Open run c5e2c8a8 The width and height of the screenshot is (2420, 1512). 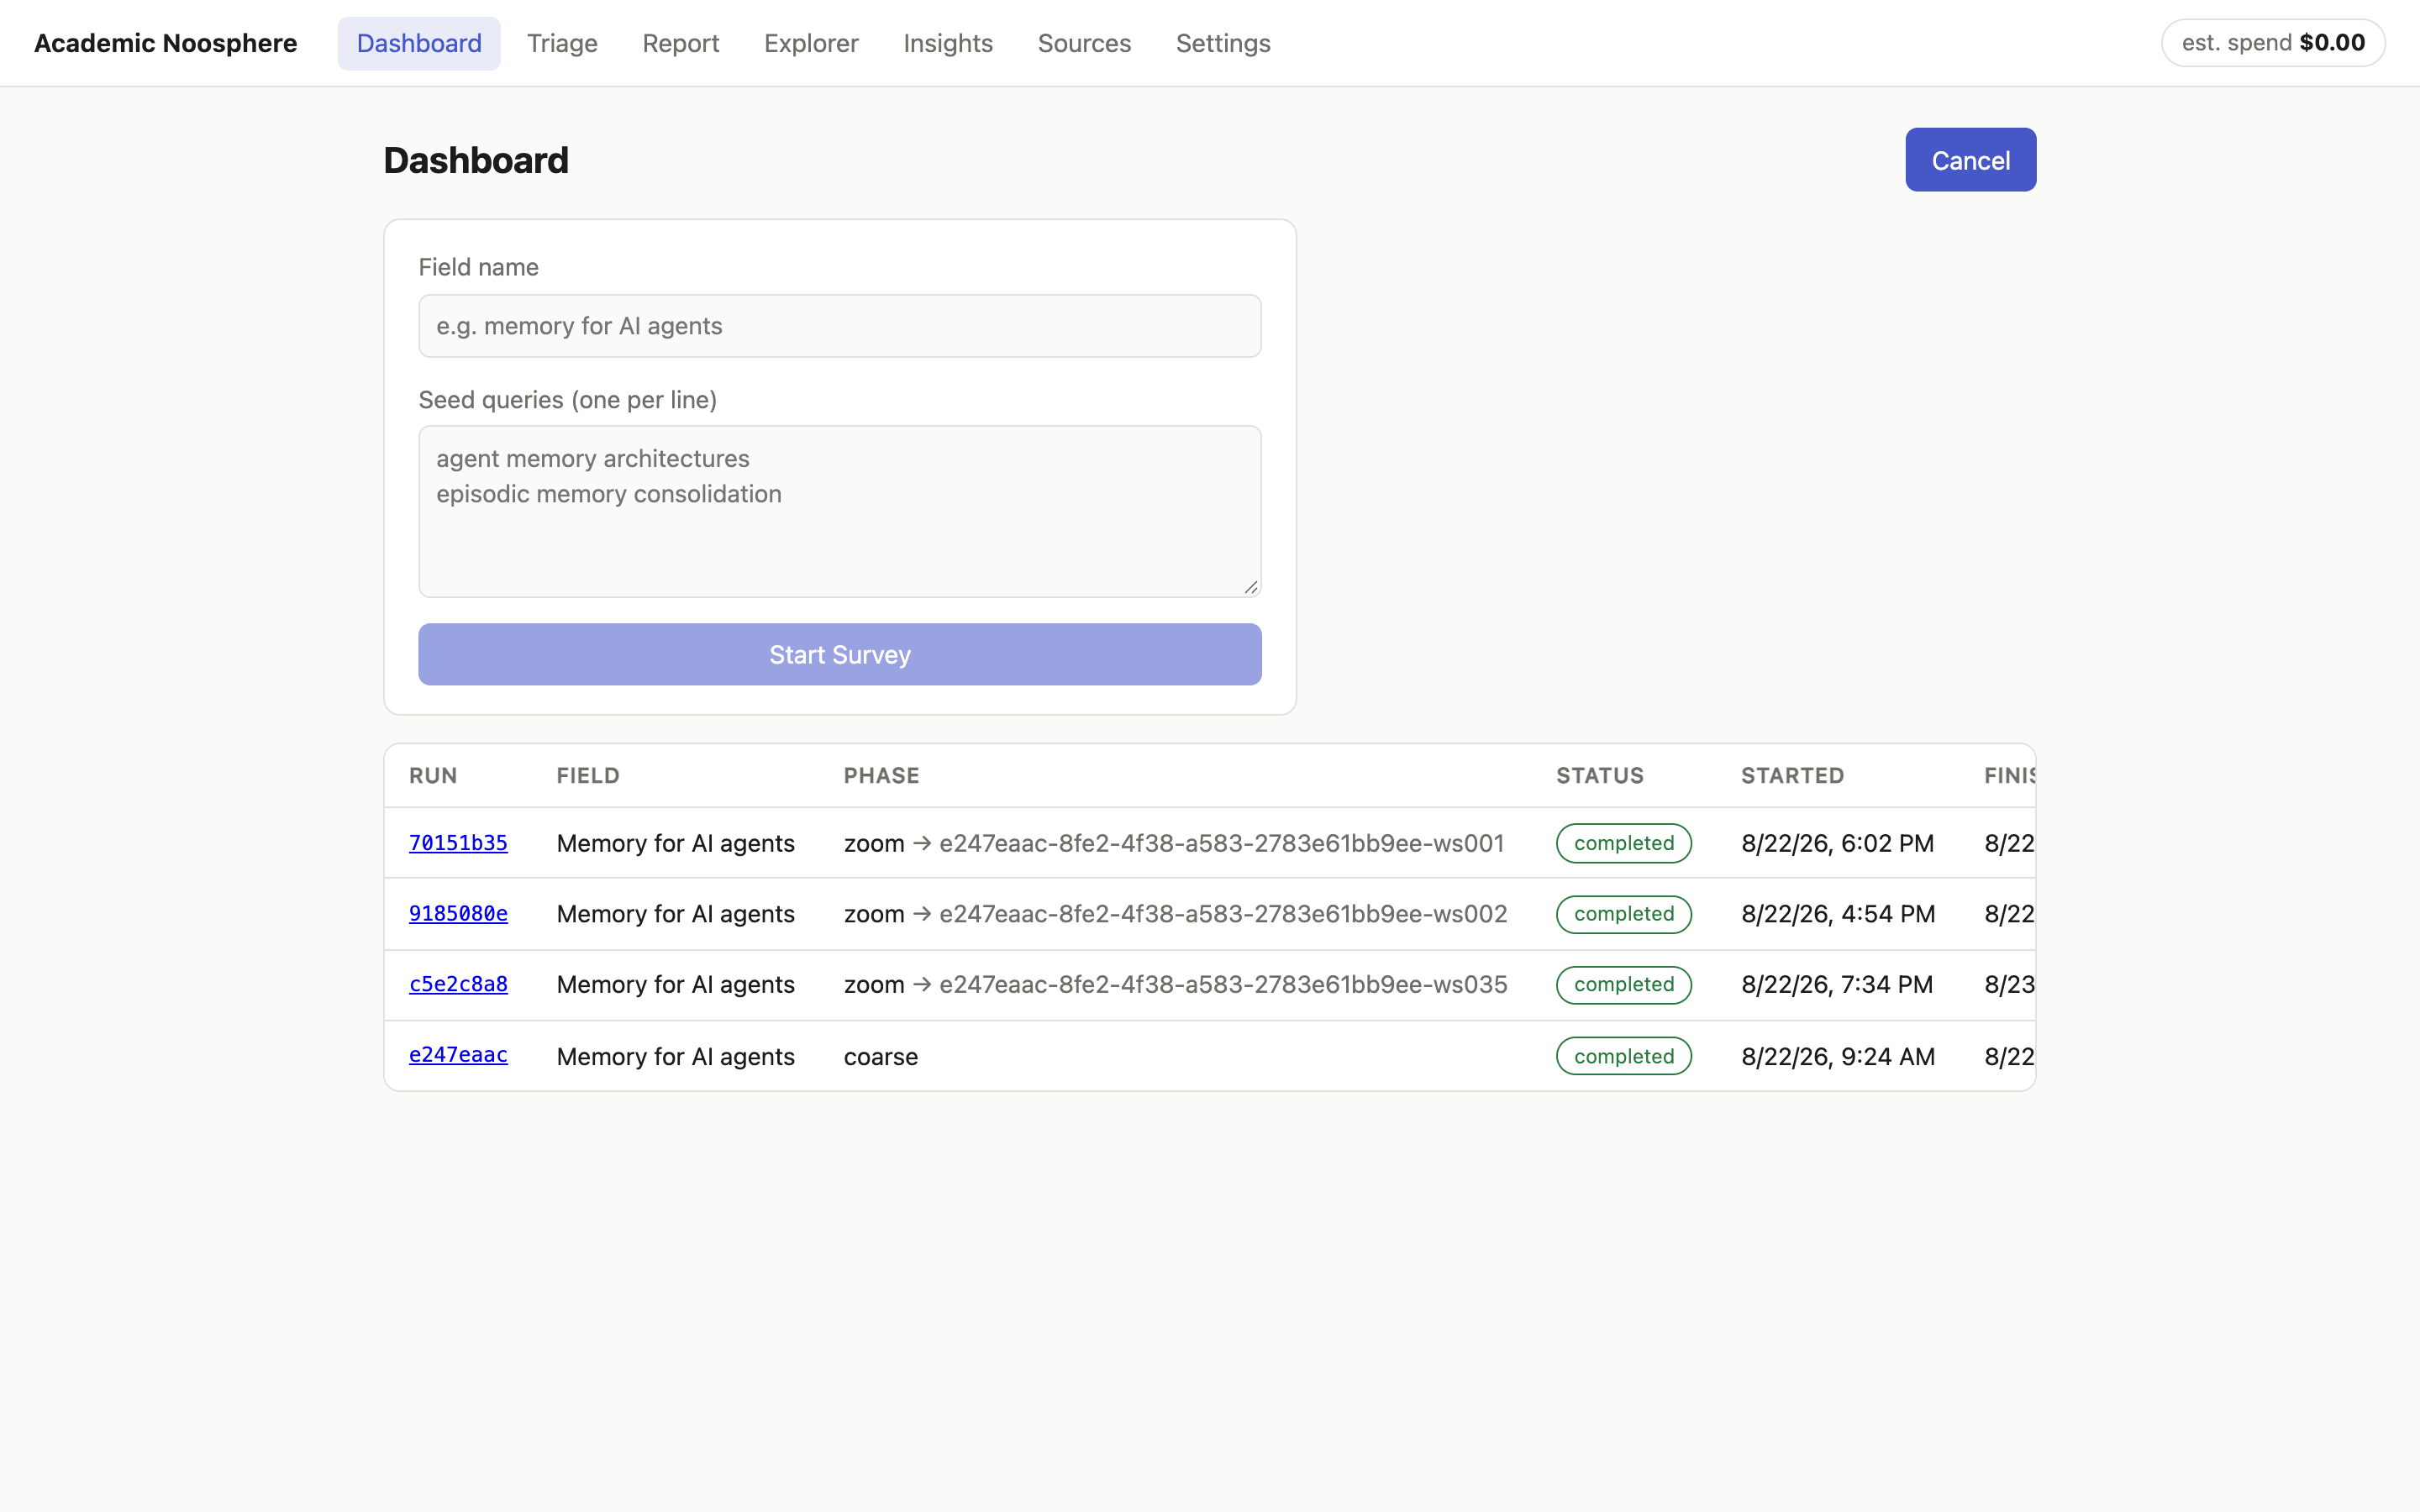pyautogui.click(x=458, y=985)
